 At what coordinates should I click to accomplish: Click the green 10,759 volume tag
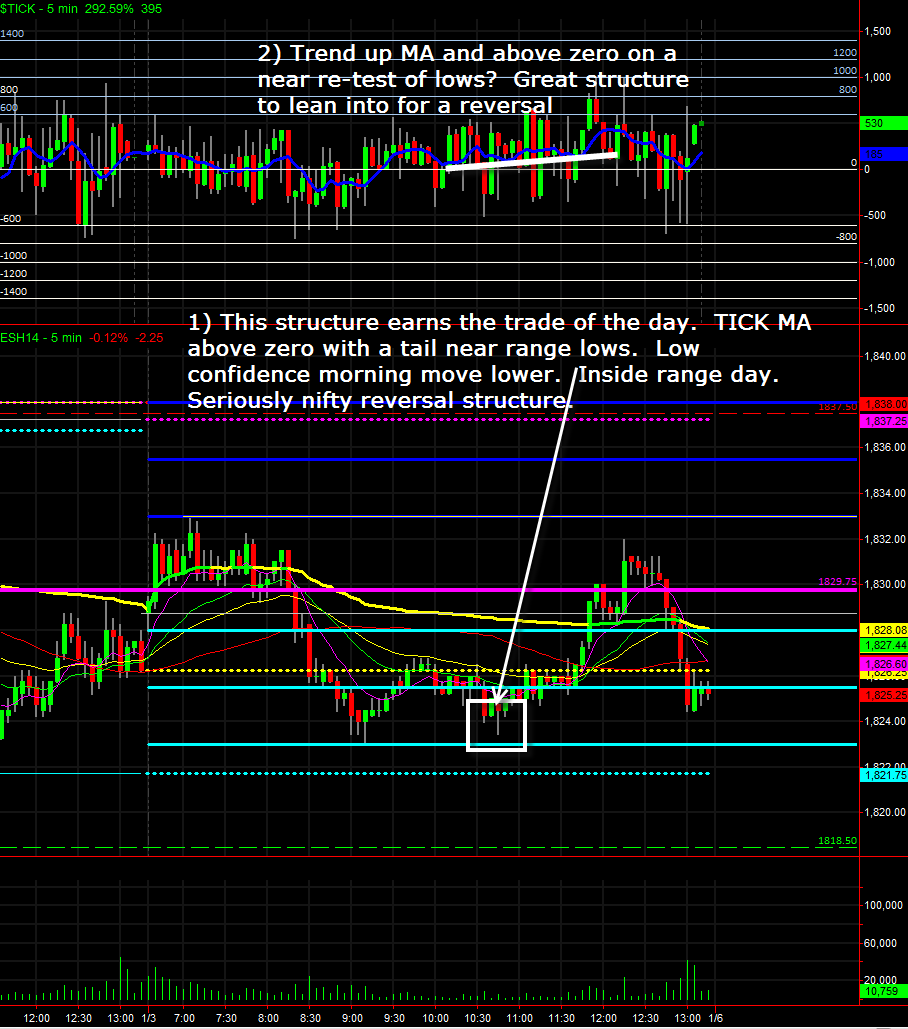[884, 991]
